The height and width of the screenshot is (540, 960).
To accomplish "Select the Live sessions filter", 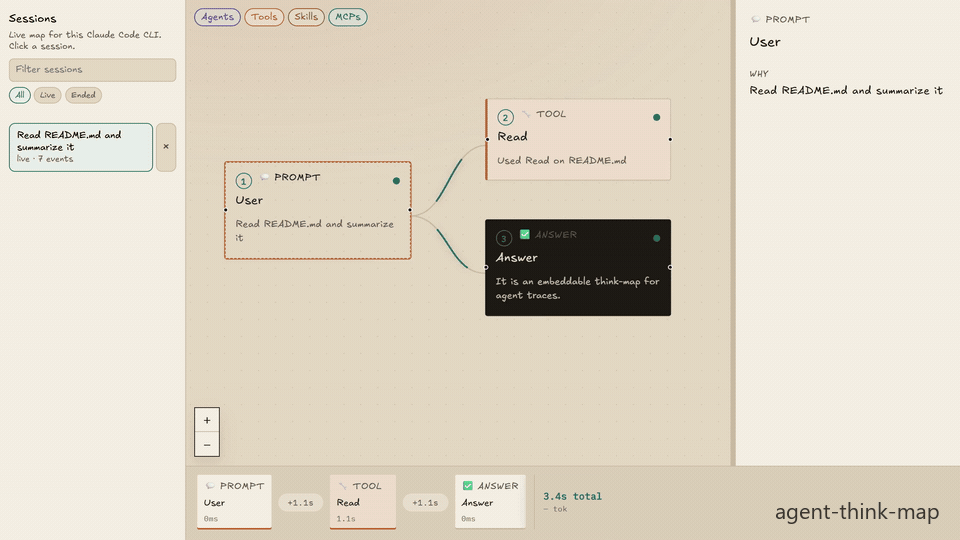I will [x=47, y=95].
